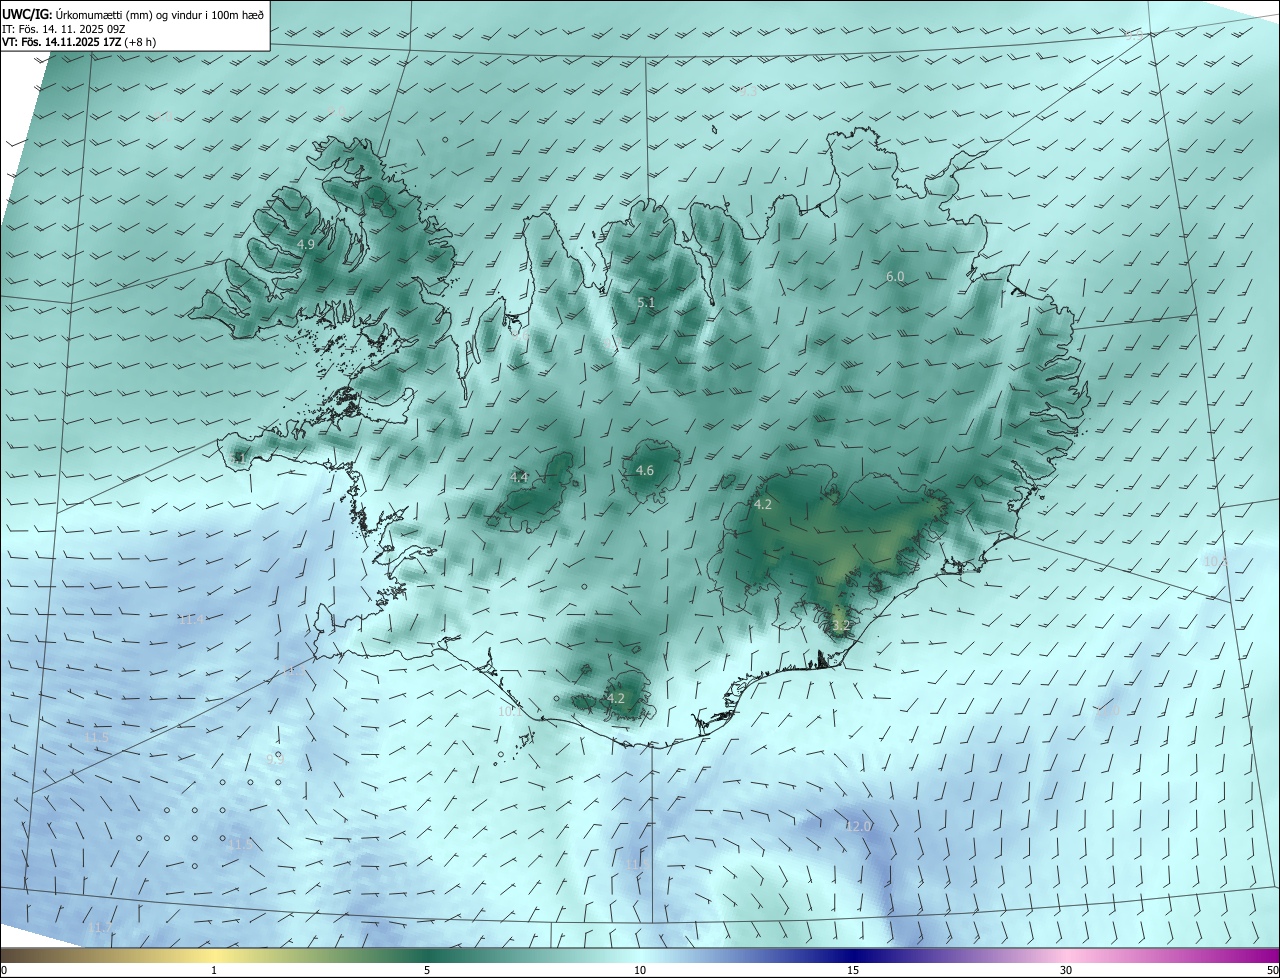Click the 3.2 value at Öræfajökull
The width and height of the screenshot is (1280, 978).
841,626
